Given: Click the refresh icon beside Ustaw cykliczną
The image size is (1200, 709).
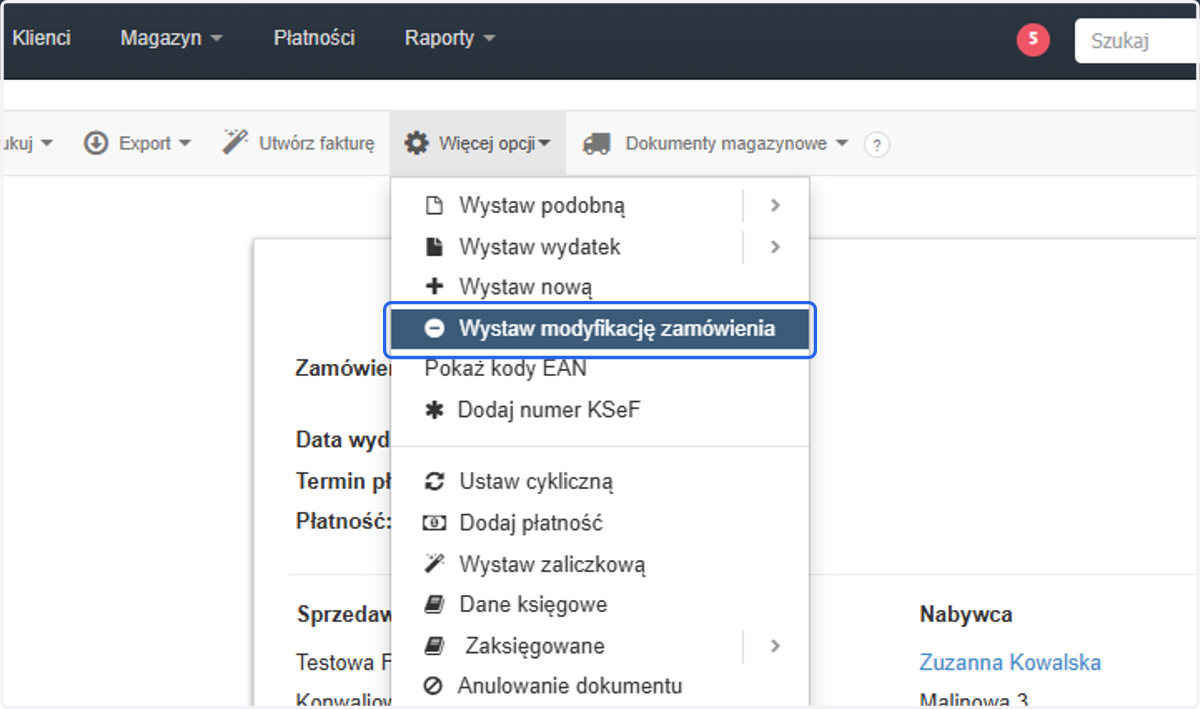Looking at the screenshot, I should coord(434,481).
